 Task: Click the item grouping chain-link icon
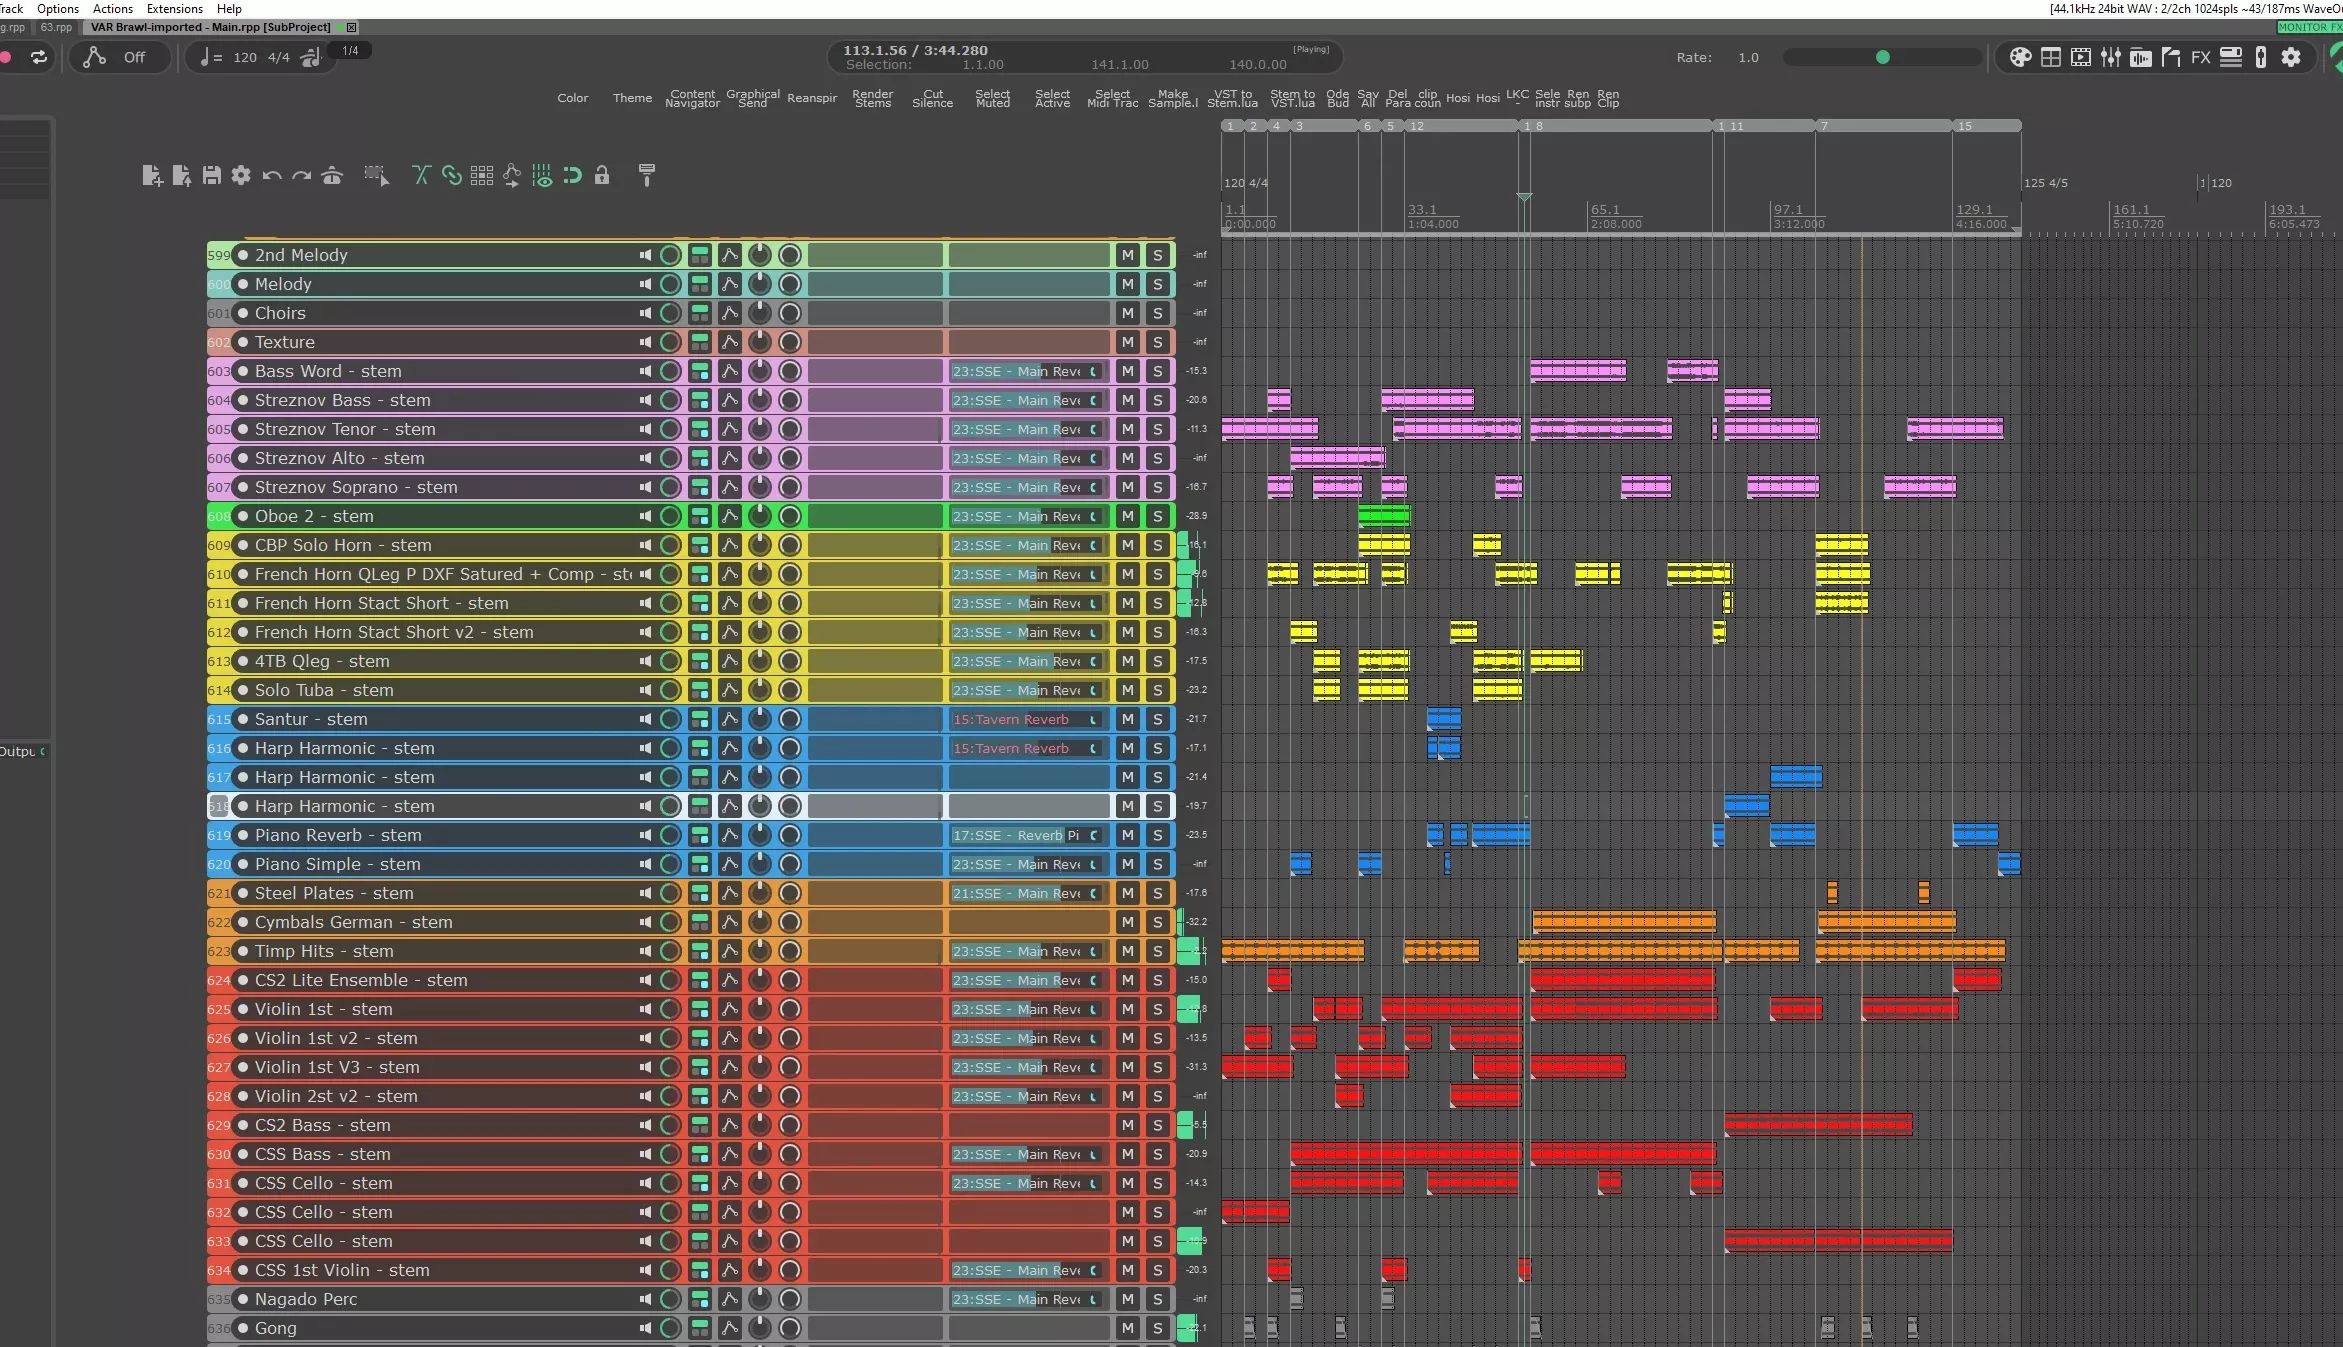[x=452, y=176]
